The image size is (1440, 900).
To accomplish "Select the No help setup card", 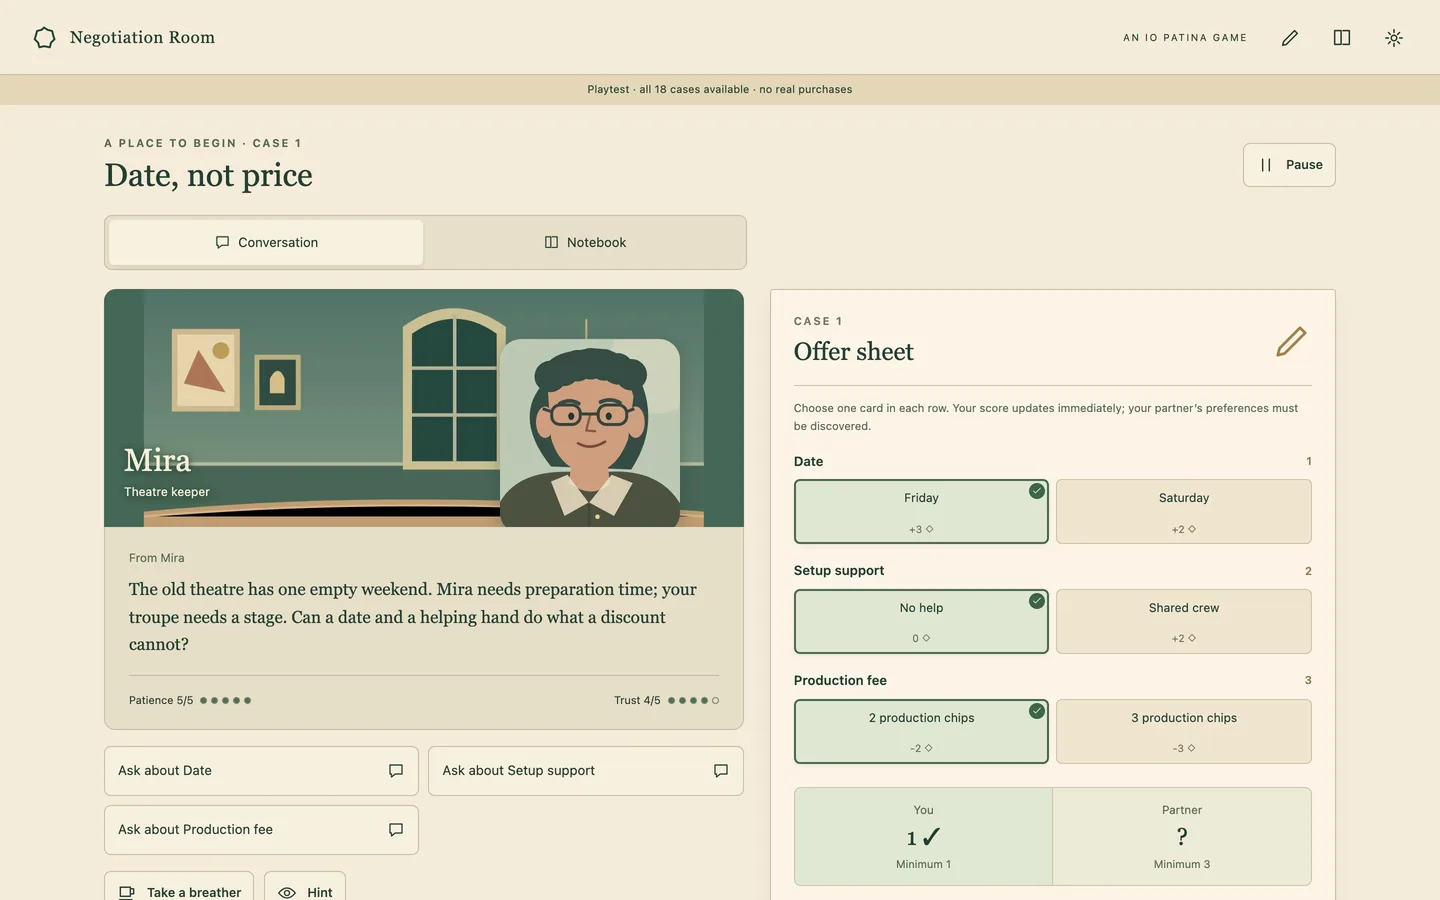I will click(x=921, y=622).
